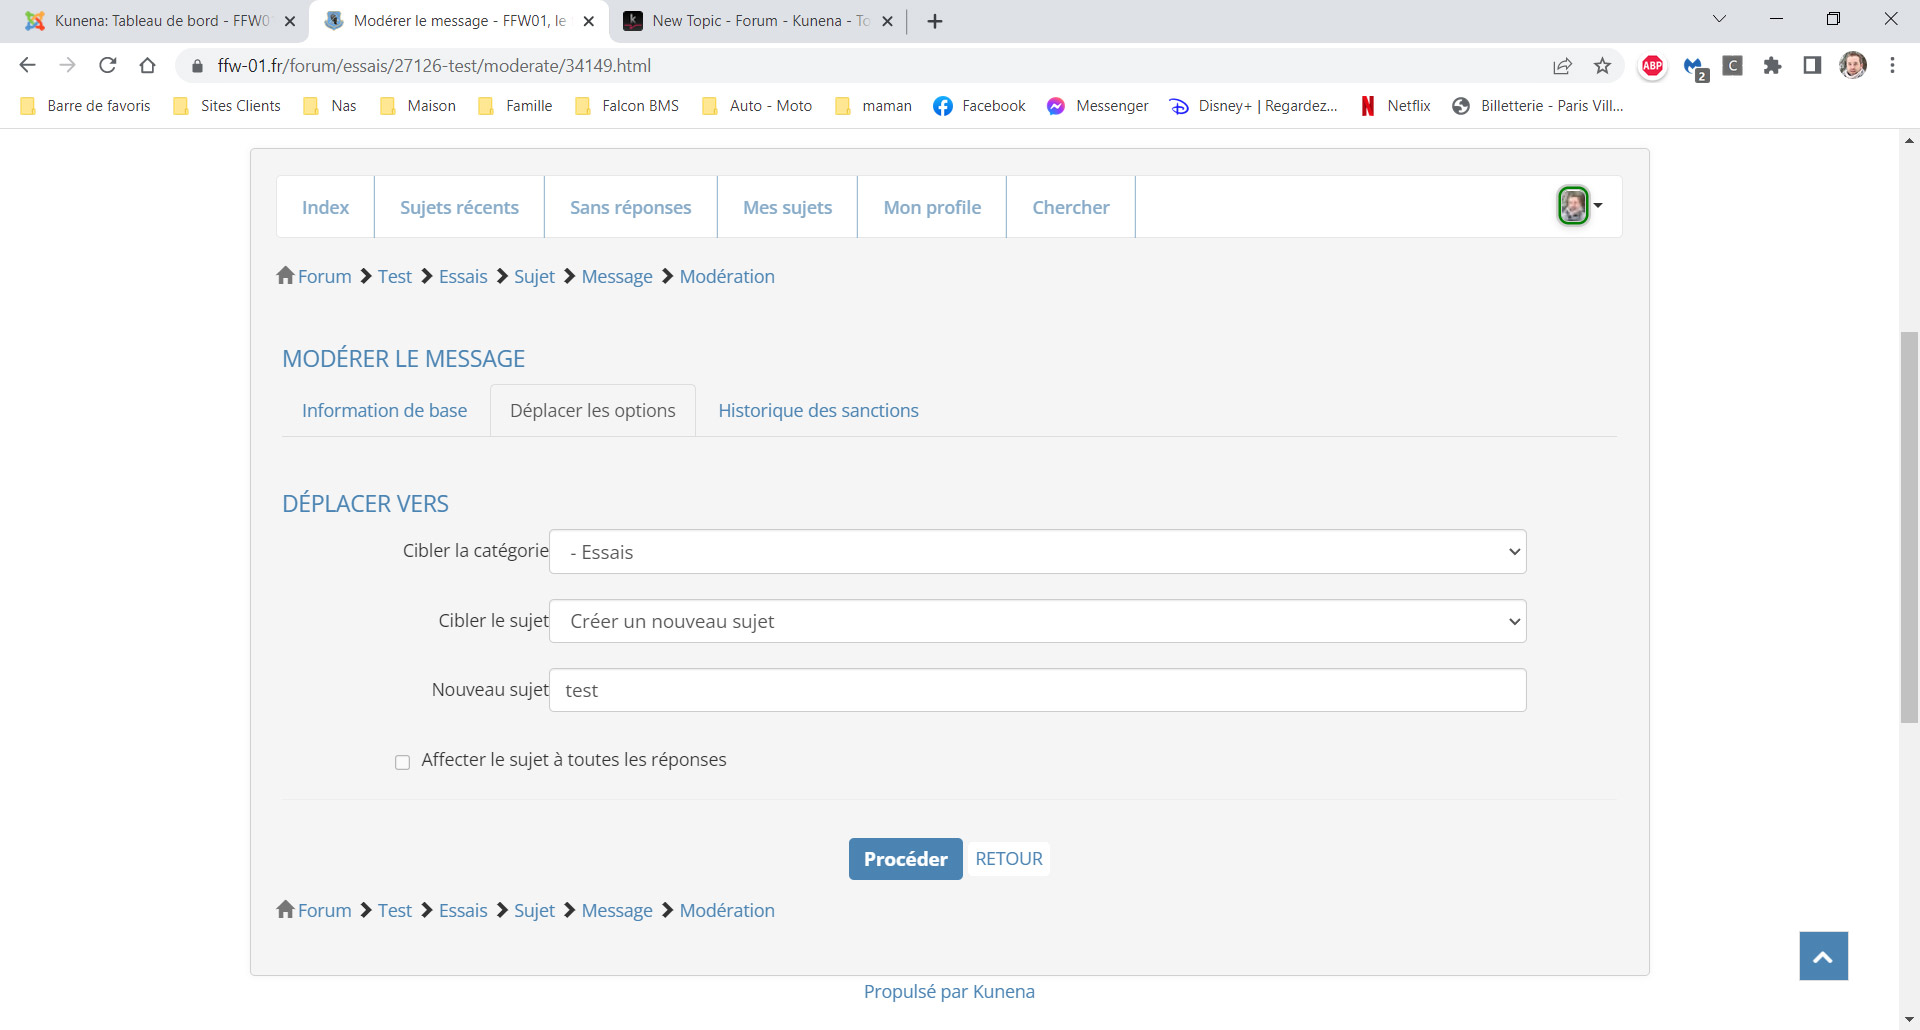Click the scroll-to-top arrow button
This screenshot has height=1030, width=1920.
pyautogui.click(x=1823, y=956)
